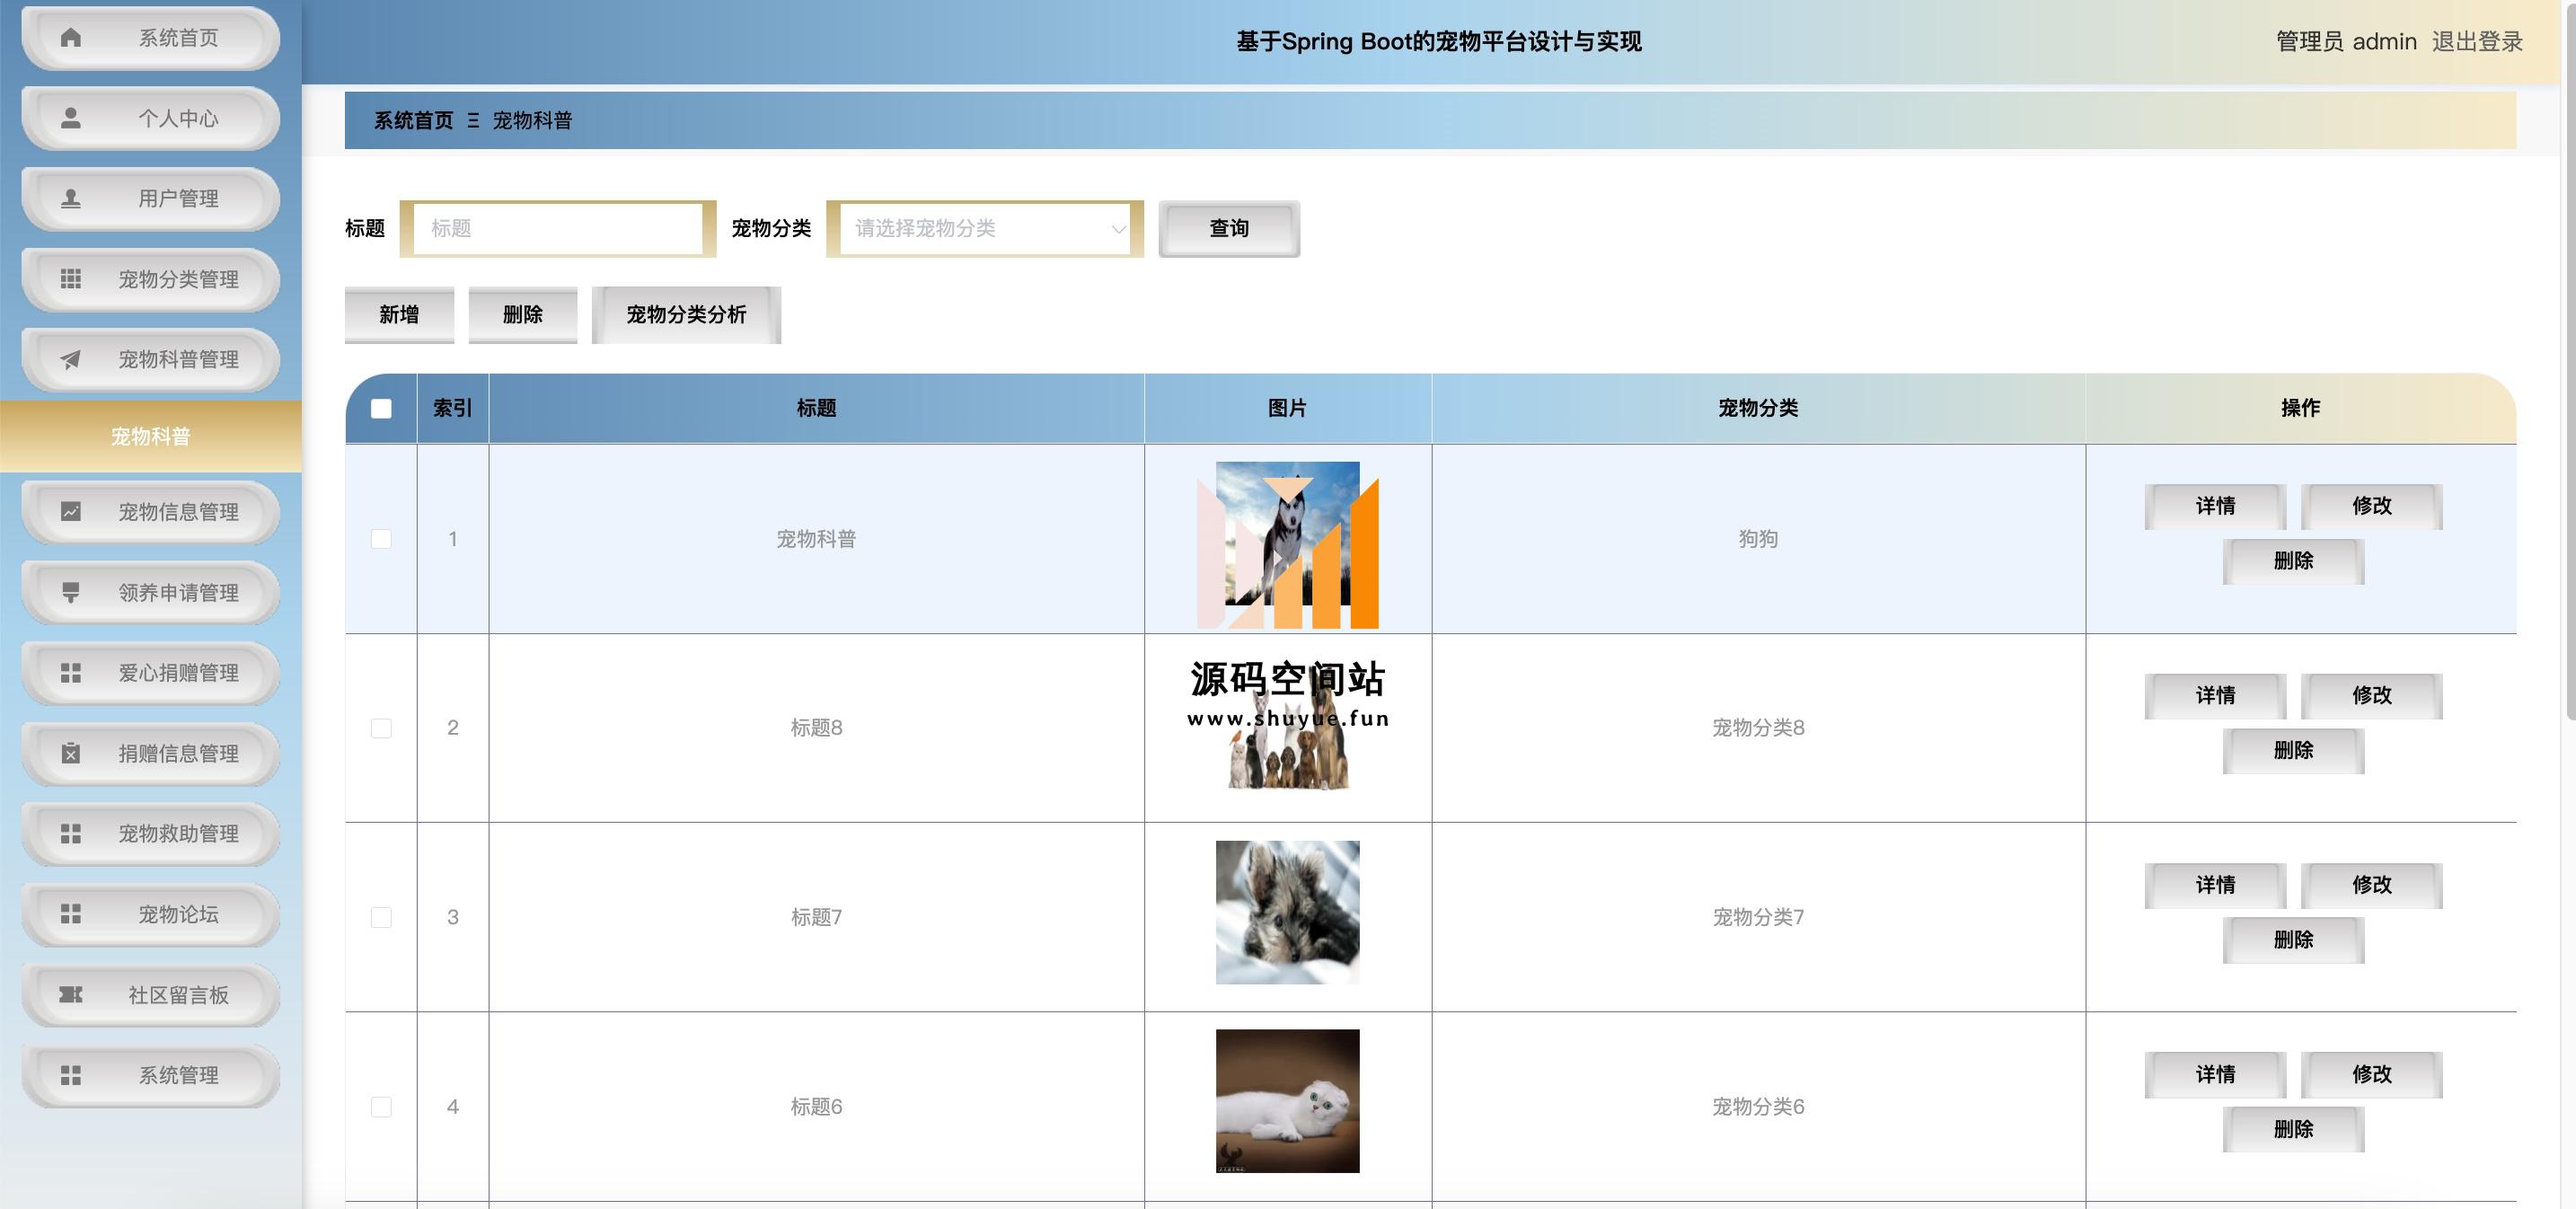This screenshot has height=1209, width=2576.
Task: View 详情 for row 标题6
Action: click(2215, 1075)
